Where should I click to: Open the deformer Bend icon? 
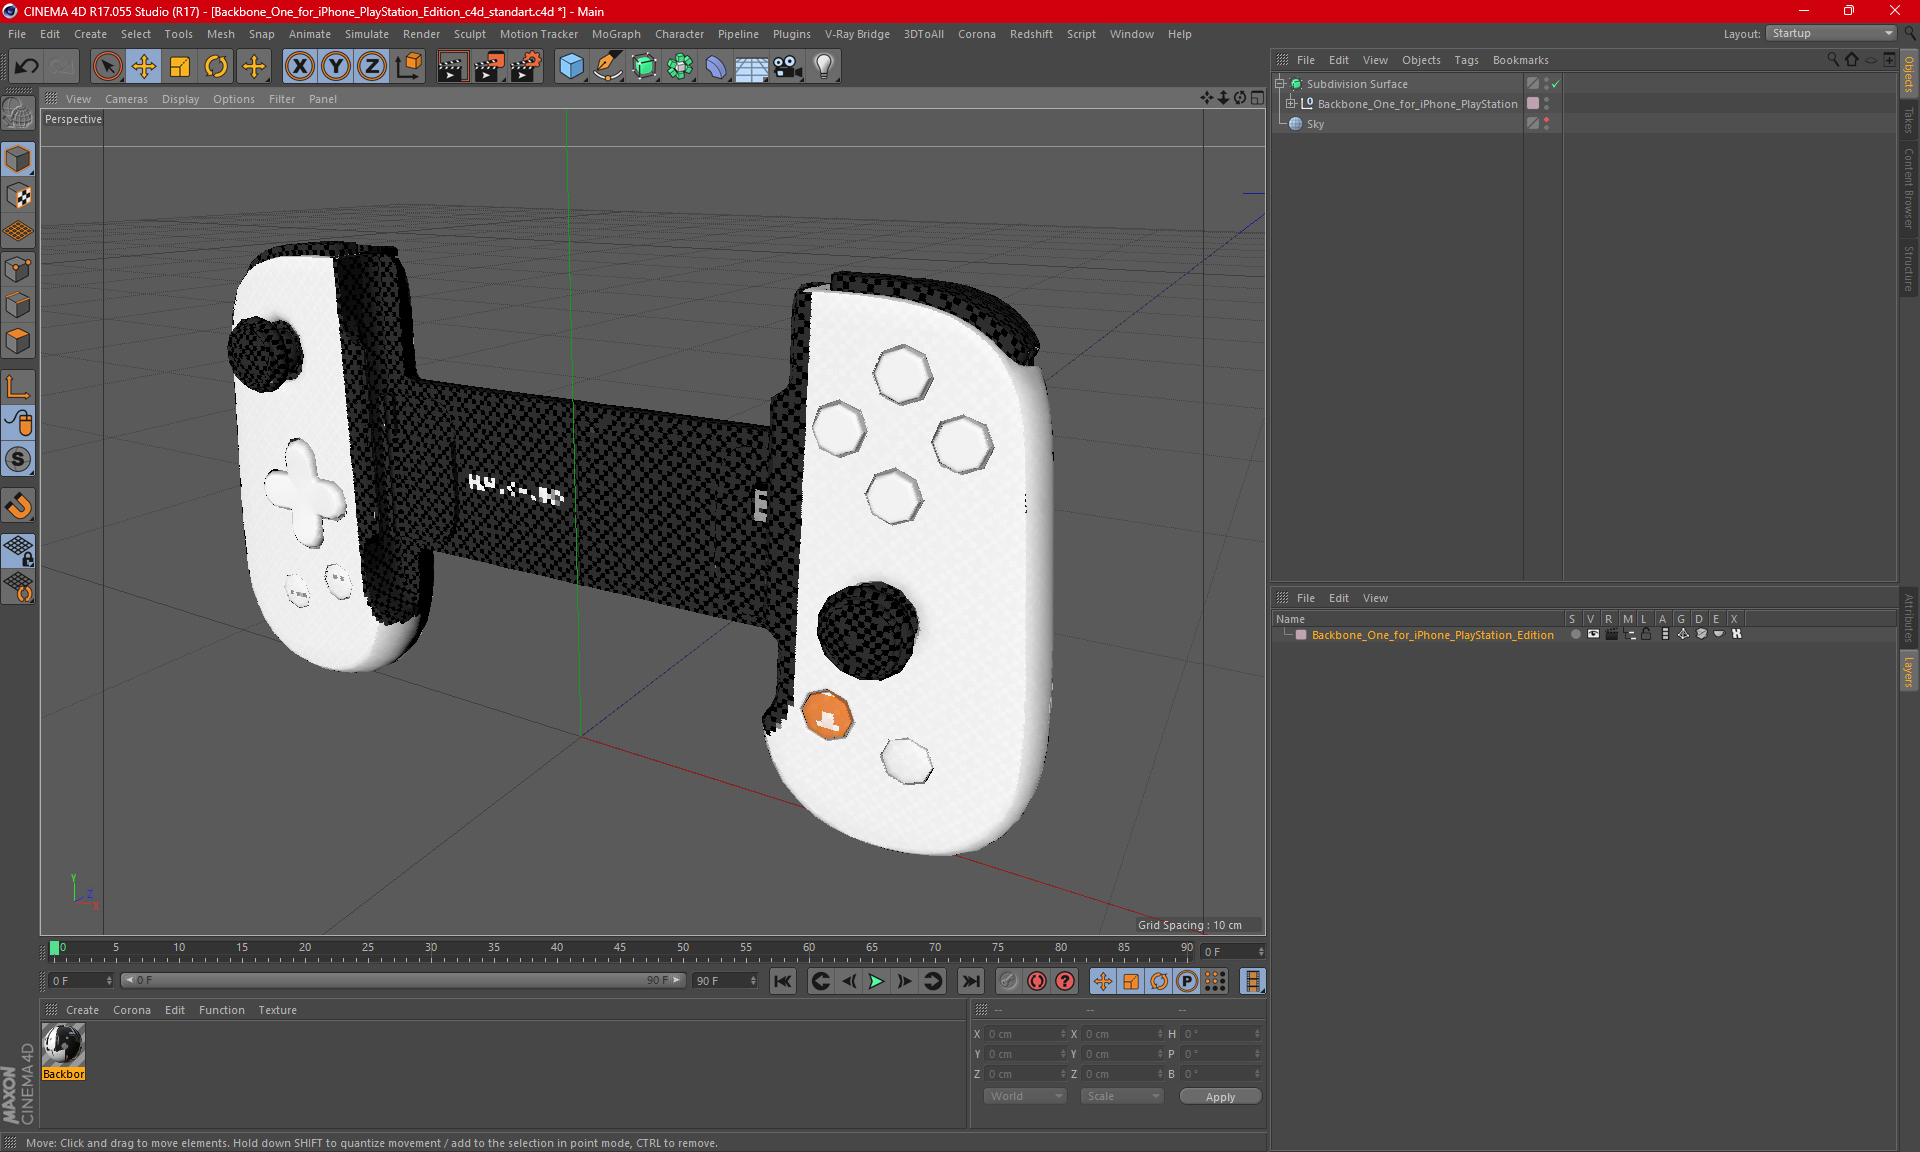[x=716, y=67]
